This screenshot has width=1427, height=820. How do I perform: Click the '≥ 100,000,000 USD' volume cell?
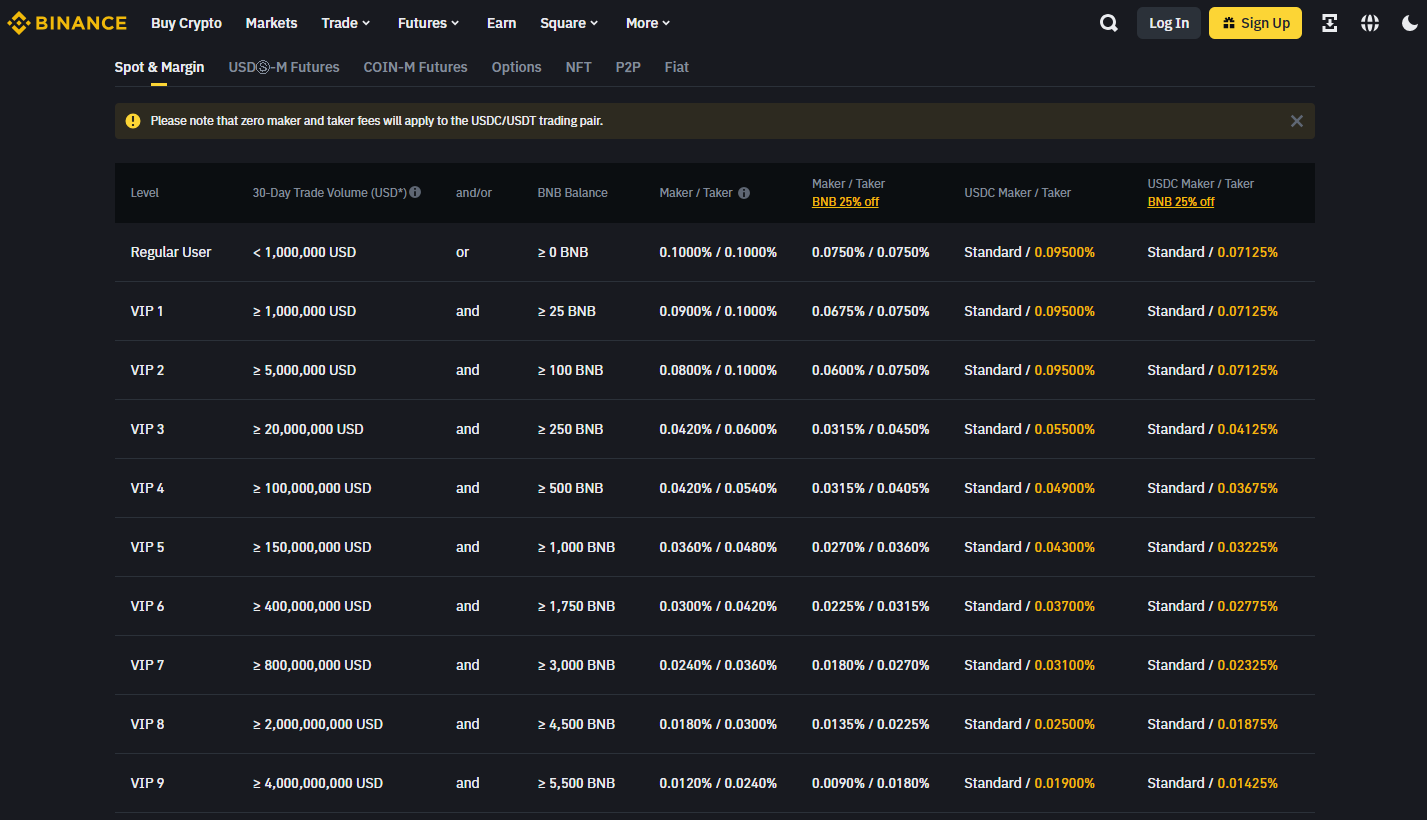pos(312,488)
